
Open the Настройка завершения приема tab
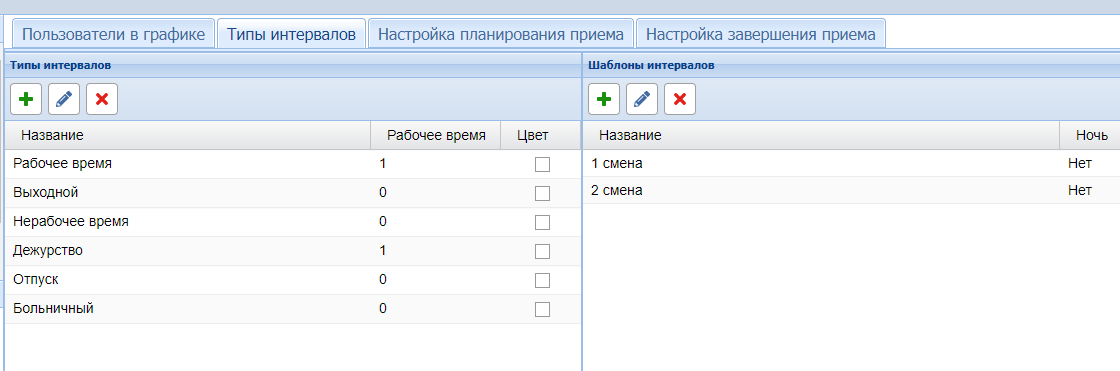click(761, 34)
